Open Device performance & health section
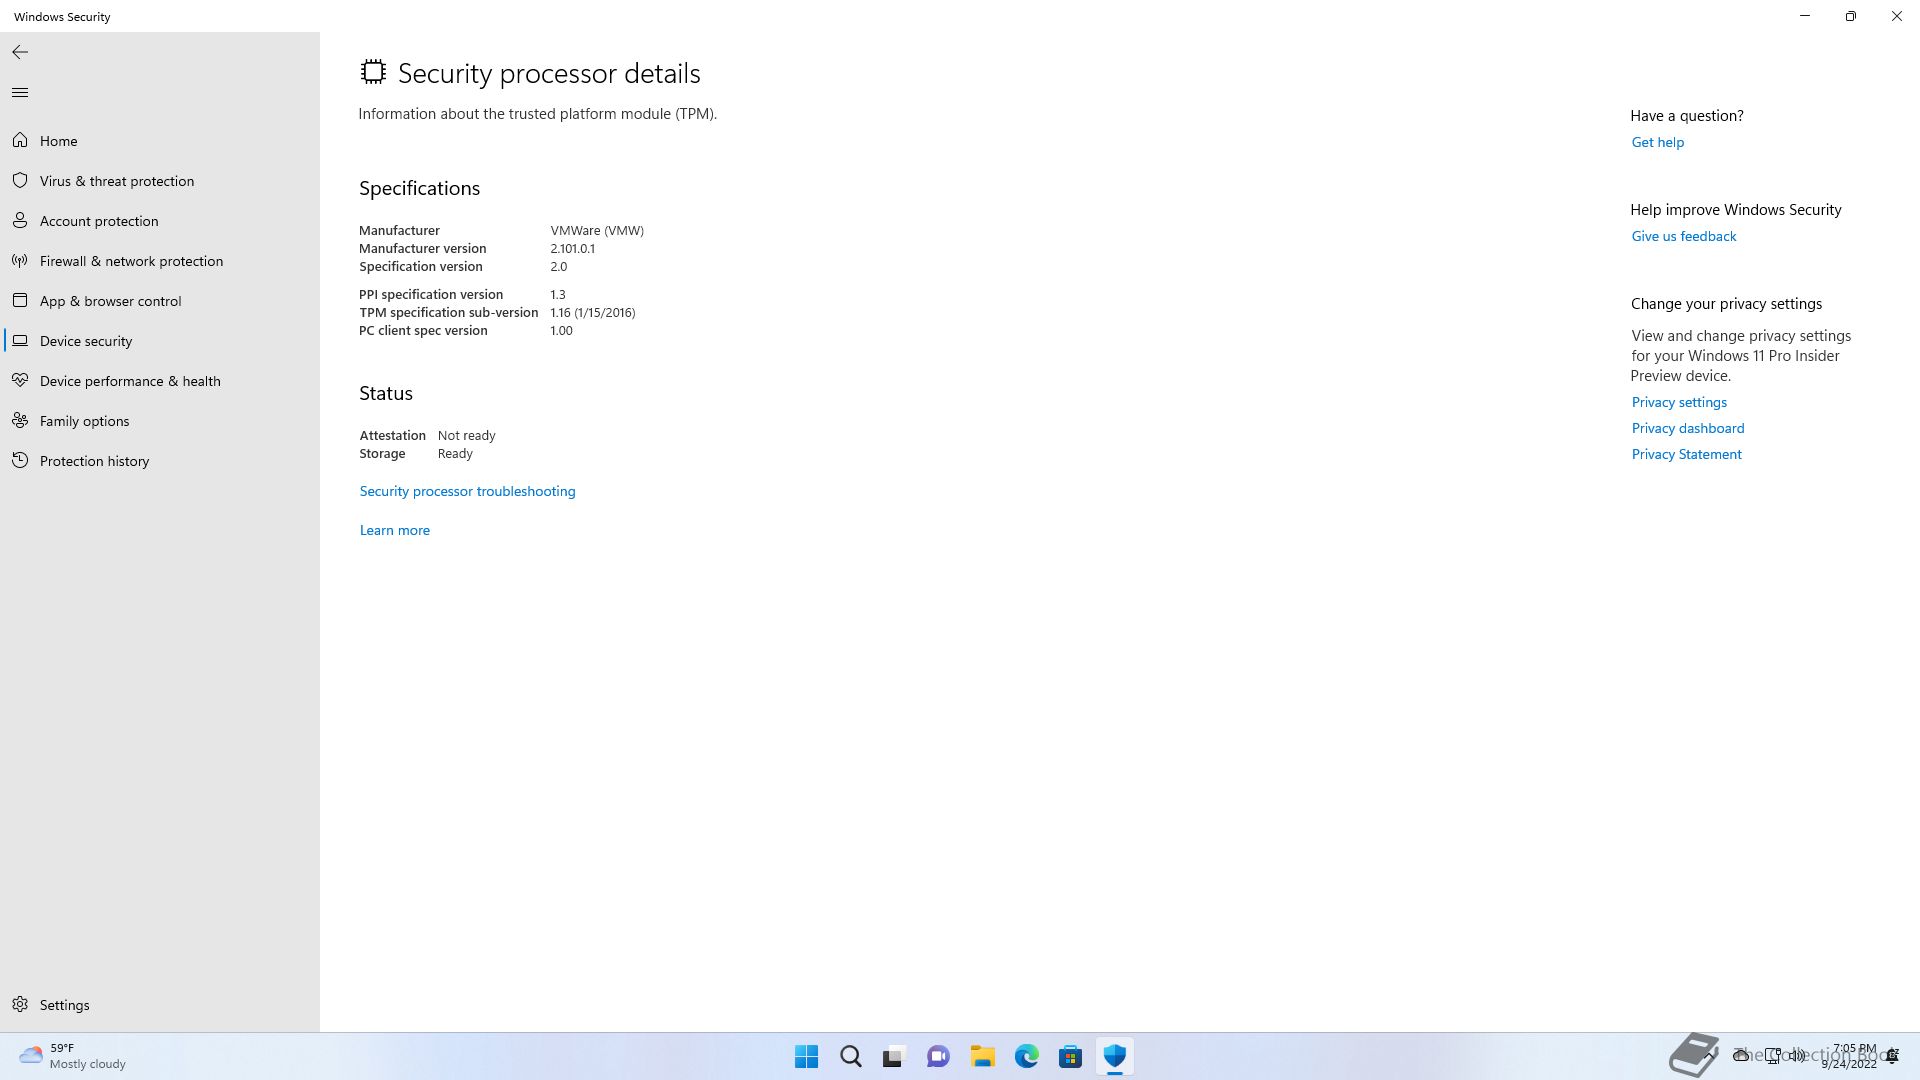The width and height of the screenshot is (1920, 1080). [x=130, y=381]
